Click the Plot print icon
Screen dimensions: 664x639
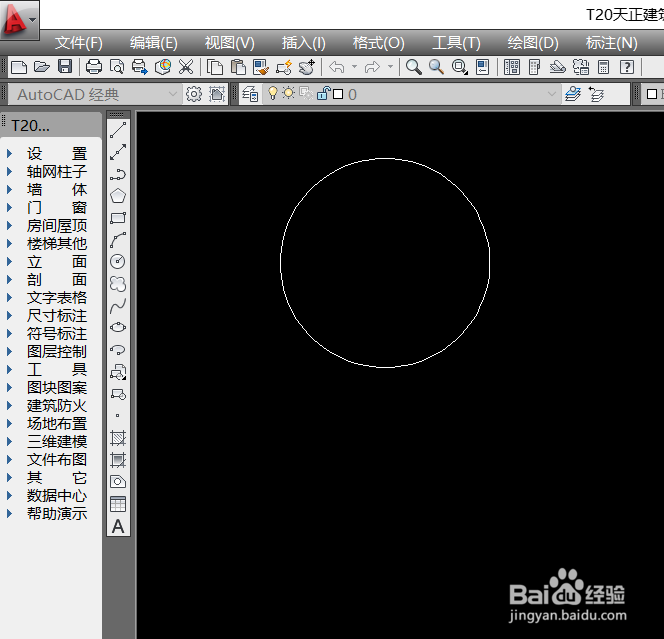point(94,67)
